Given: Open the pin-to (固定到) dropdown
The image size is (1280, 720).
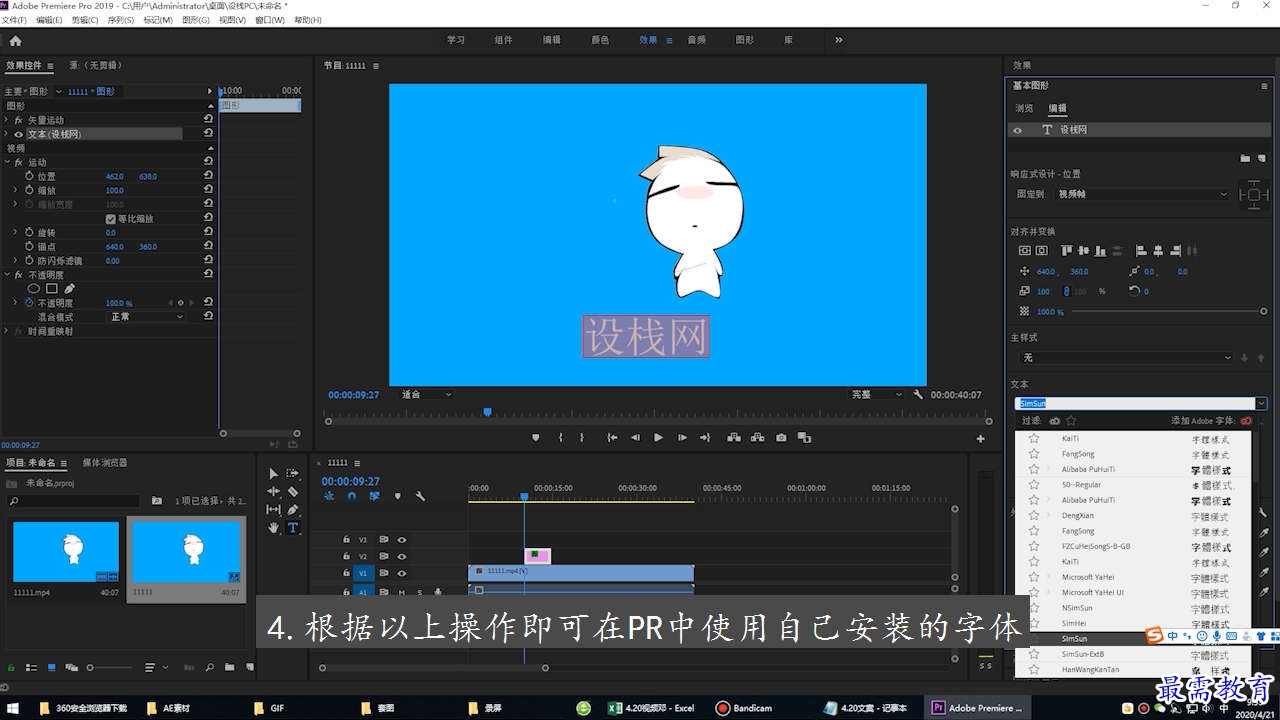Looking at the screenshot, I should 1143,194.
